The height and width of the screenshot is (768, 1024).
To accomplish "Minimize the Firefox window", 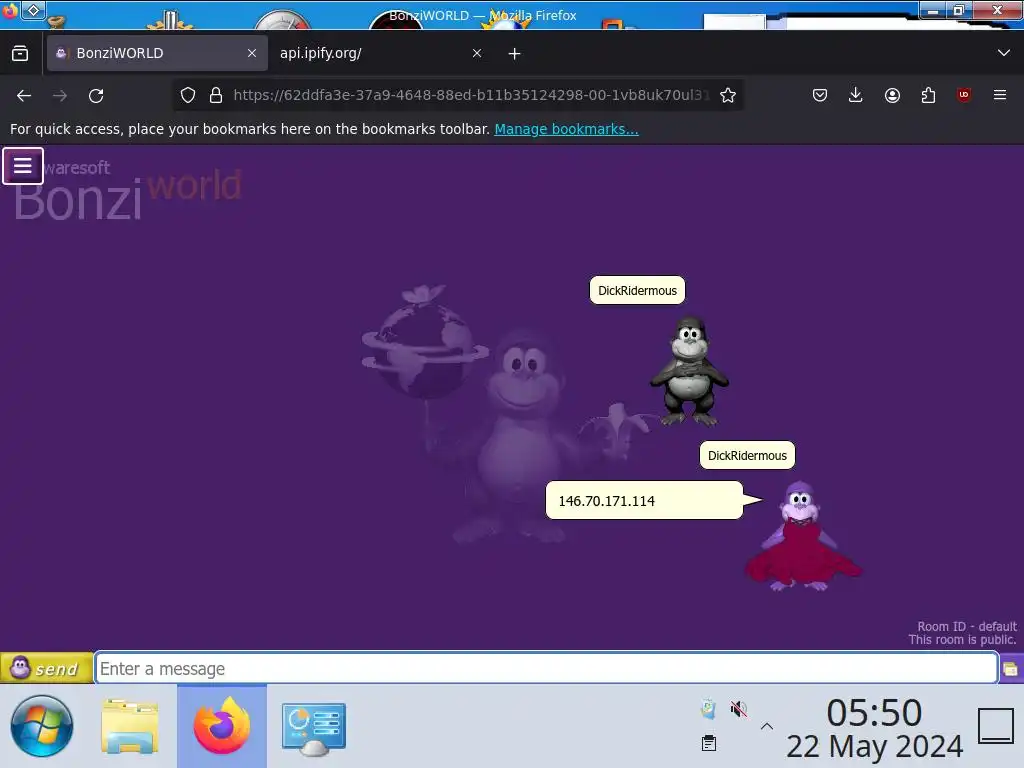I will tap(933, 10).
